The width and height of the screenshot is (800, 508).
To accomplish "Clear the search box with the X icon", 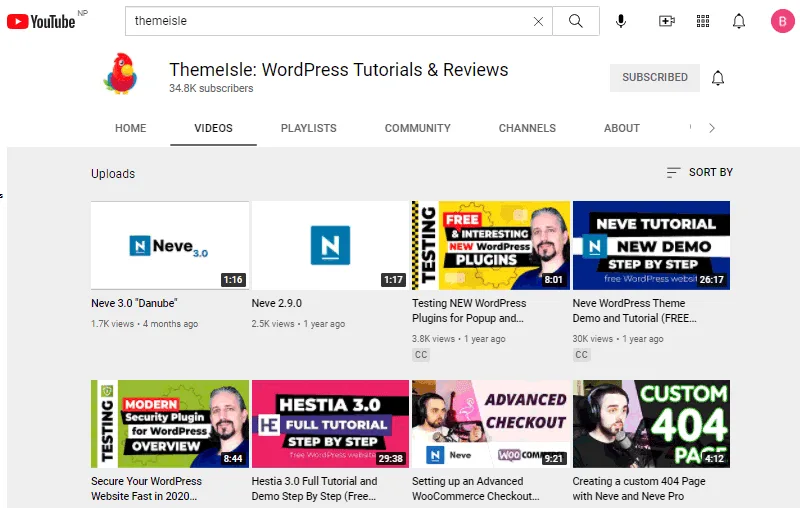I will tap(538, 21).
